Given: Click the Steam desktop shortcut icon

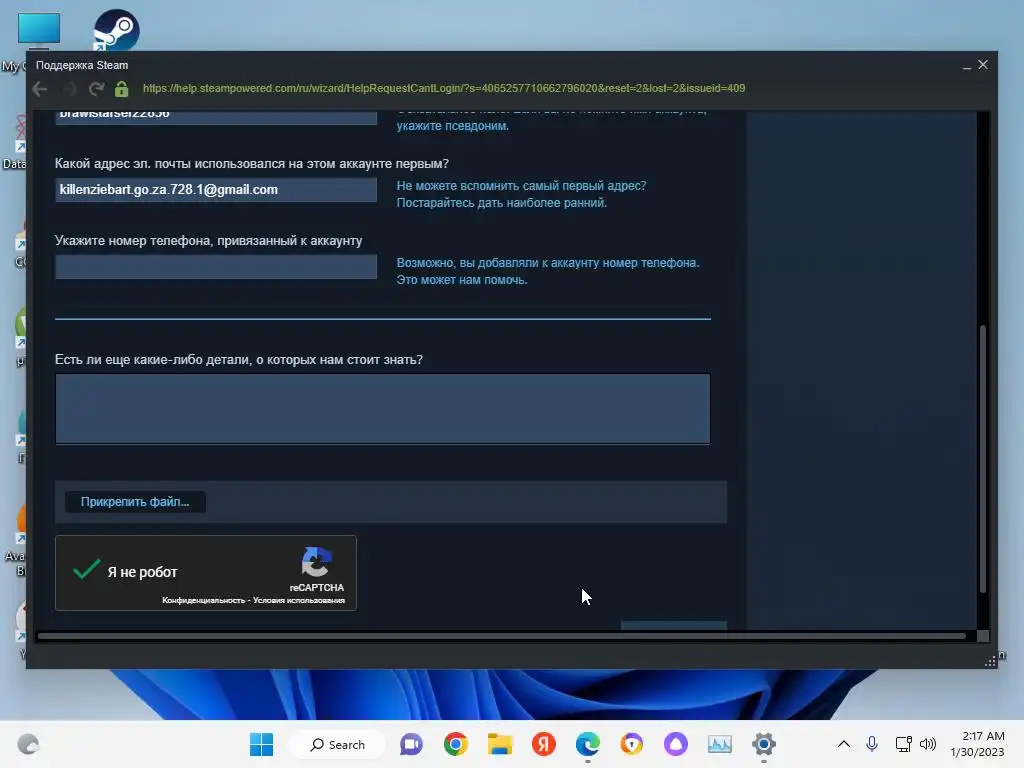Looking at the screenshot, I should pos(116,30).
